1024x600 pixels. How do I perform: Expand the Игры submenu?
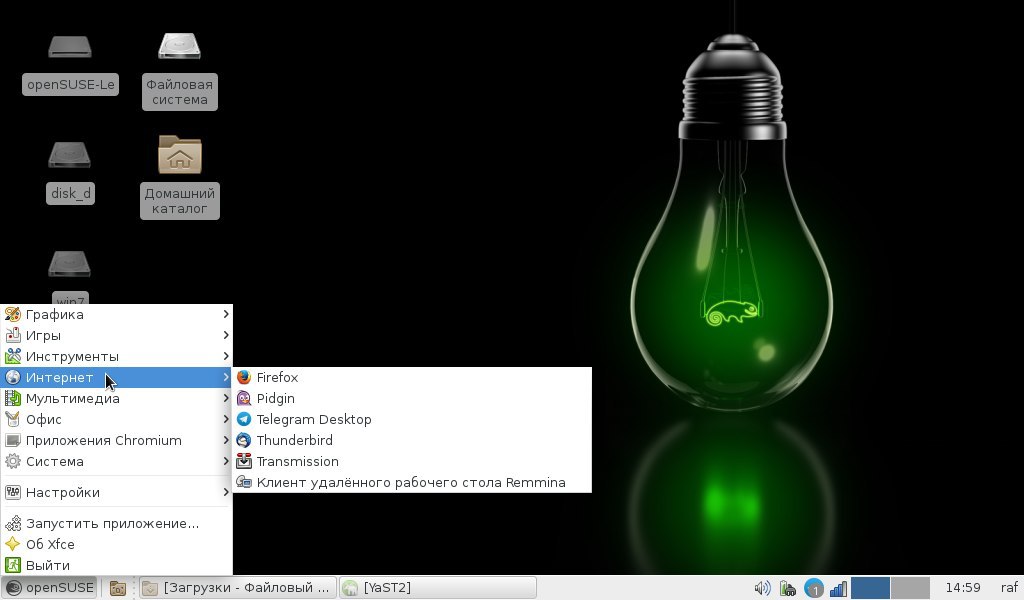(117, 335)
